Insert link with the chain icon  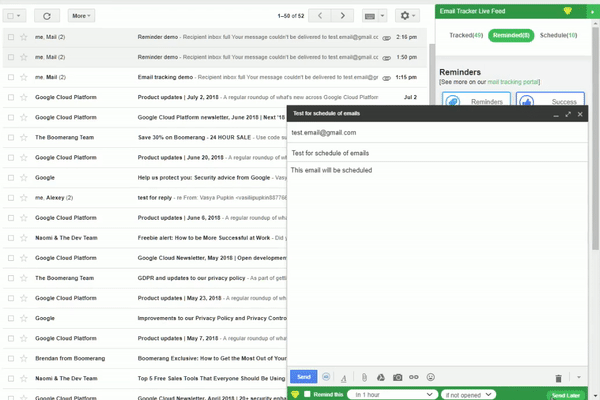414,377
